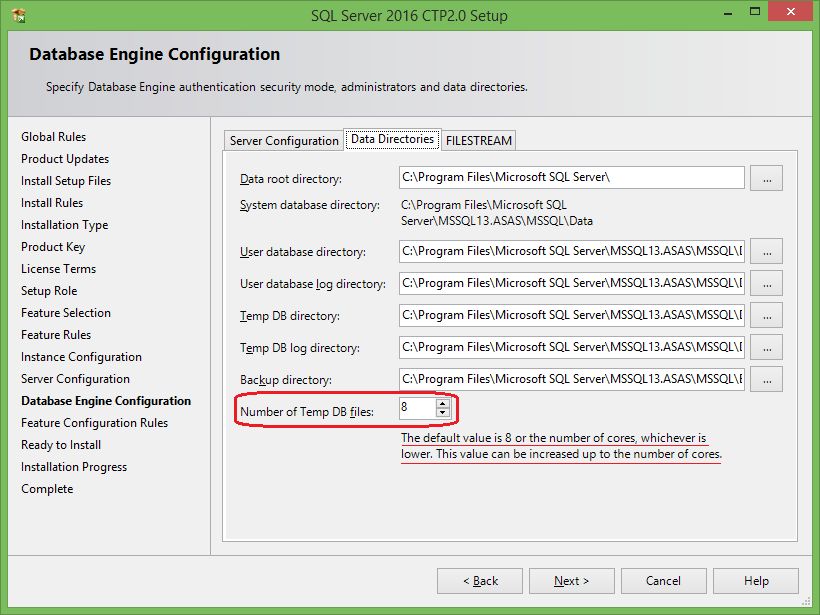Switch to the Server Configuration tab

click(x=284, y=141)
